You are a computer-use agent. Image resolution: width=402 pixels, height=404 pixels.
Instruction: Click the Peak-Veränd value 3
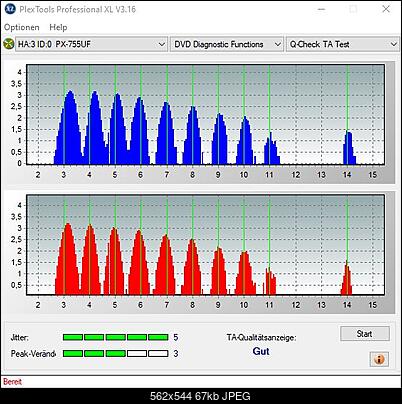coord(176,353)
